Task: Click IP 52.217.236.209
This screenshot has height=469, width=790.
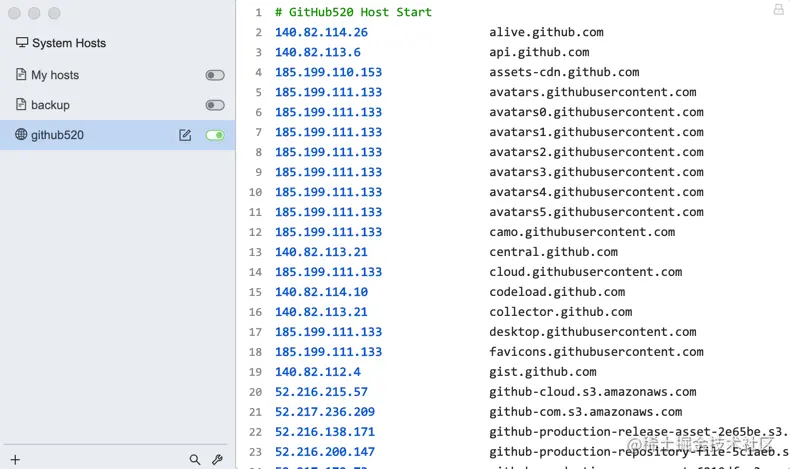Action: pos(324,412)
